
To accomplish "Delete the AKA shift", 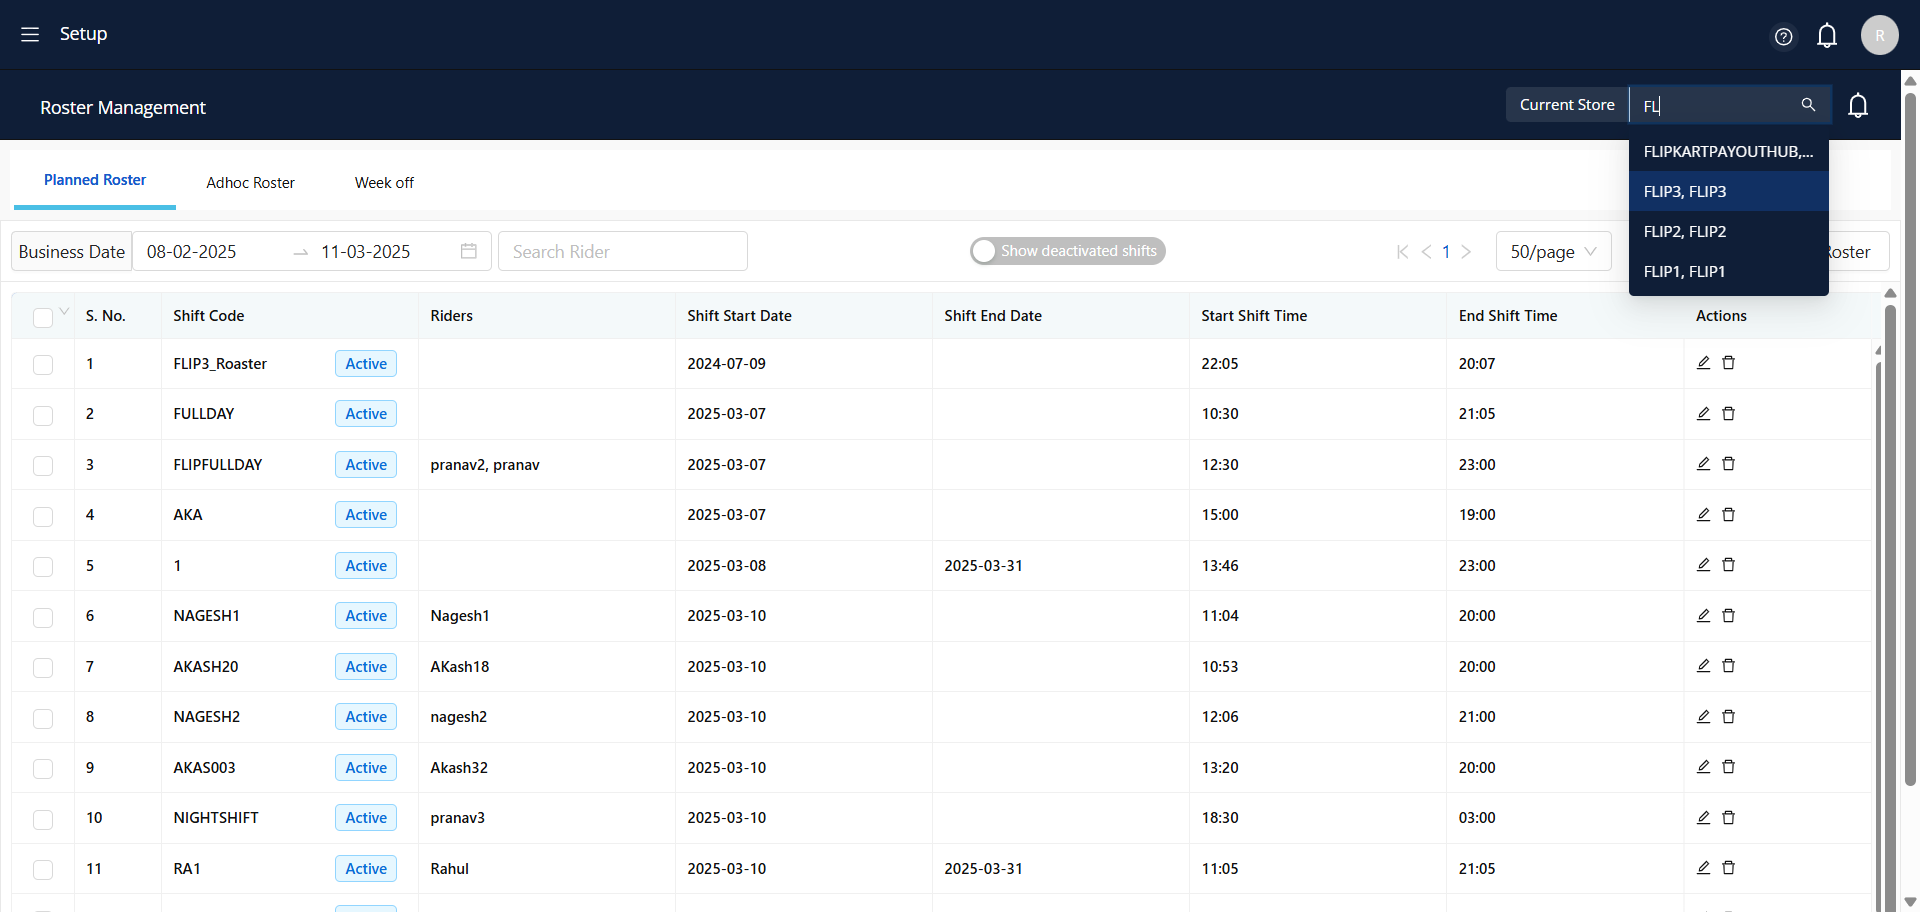I will click(1728, 514).
